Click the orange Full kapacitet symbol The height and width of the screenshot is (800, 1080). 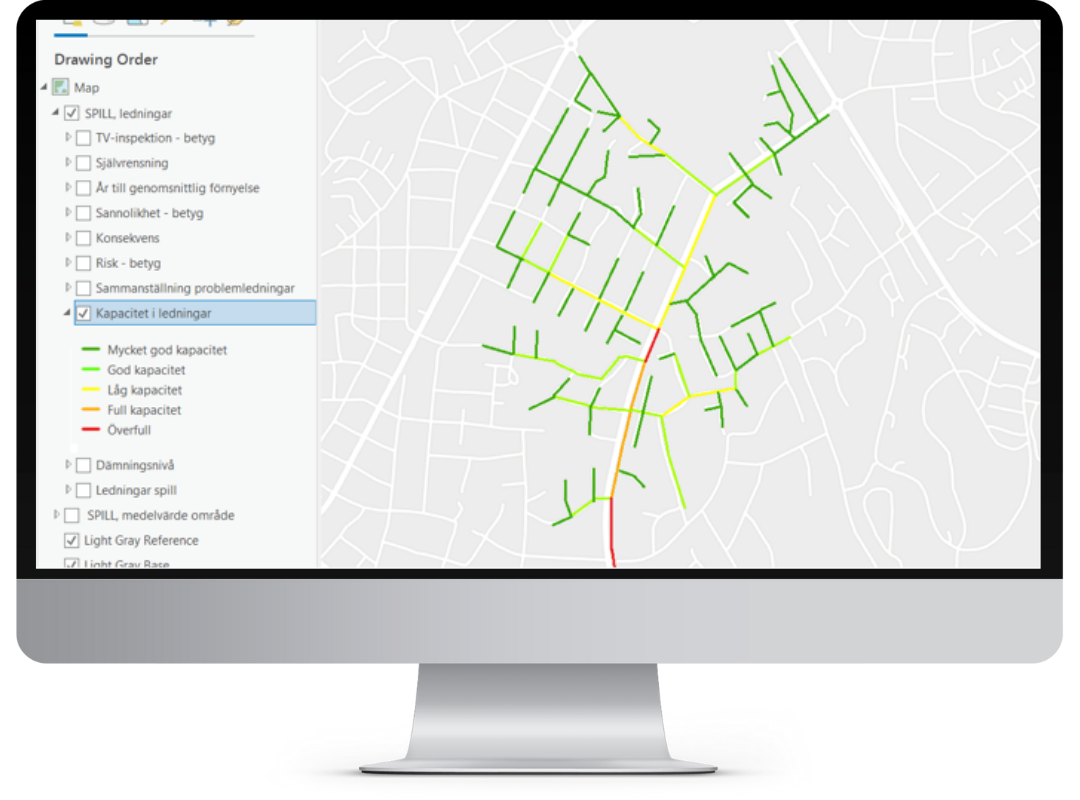coord(90,410)
